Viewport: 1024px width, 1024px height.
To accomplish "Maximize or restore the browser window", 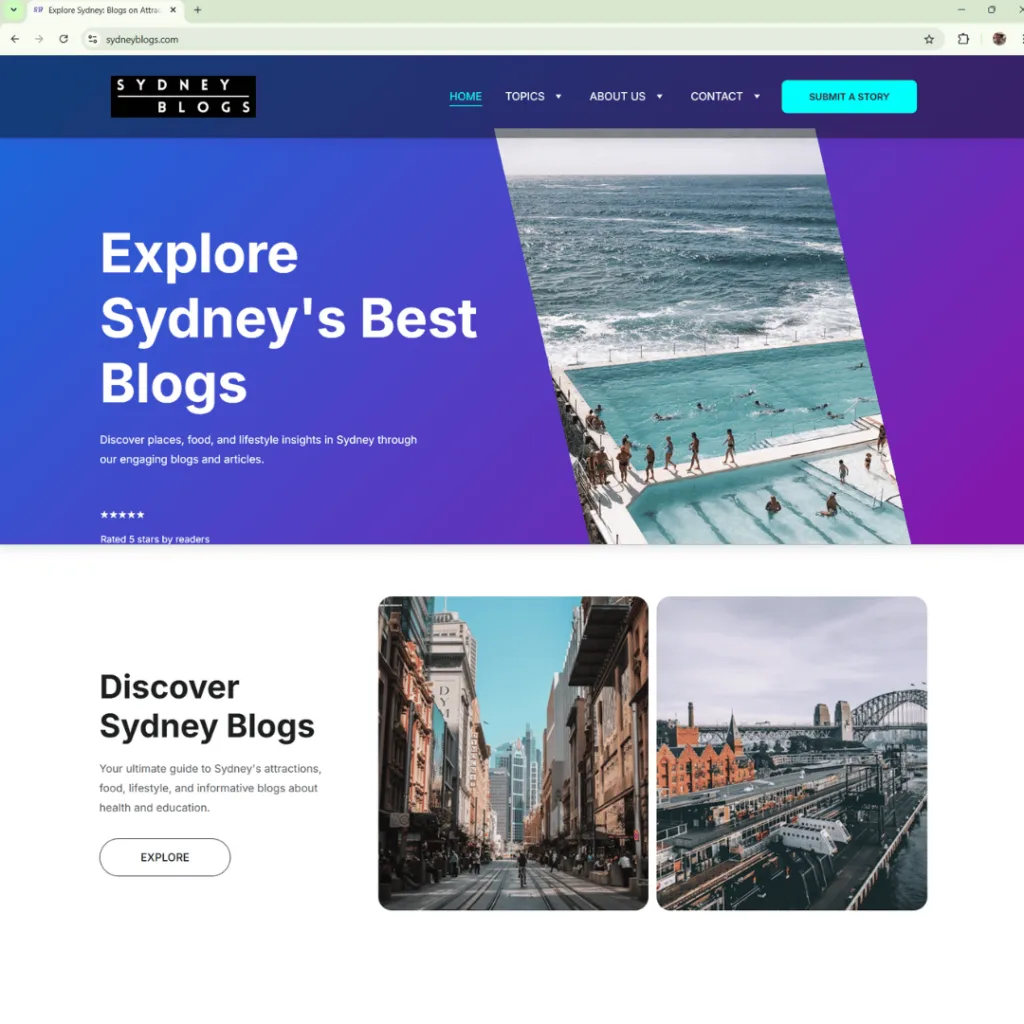I will tap(991, 10).
